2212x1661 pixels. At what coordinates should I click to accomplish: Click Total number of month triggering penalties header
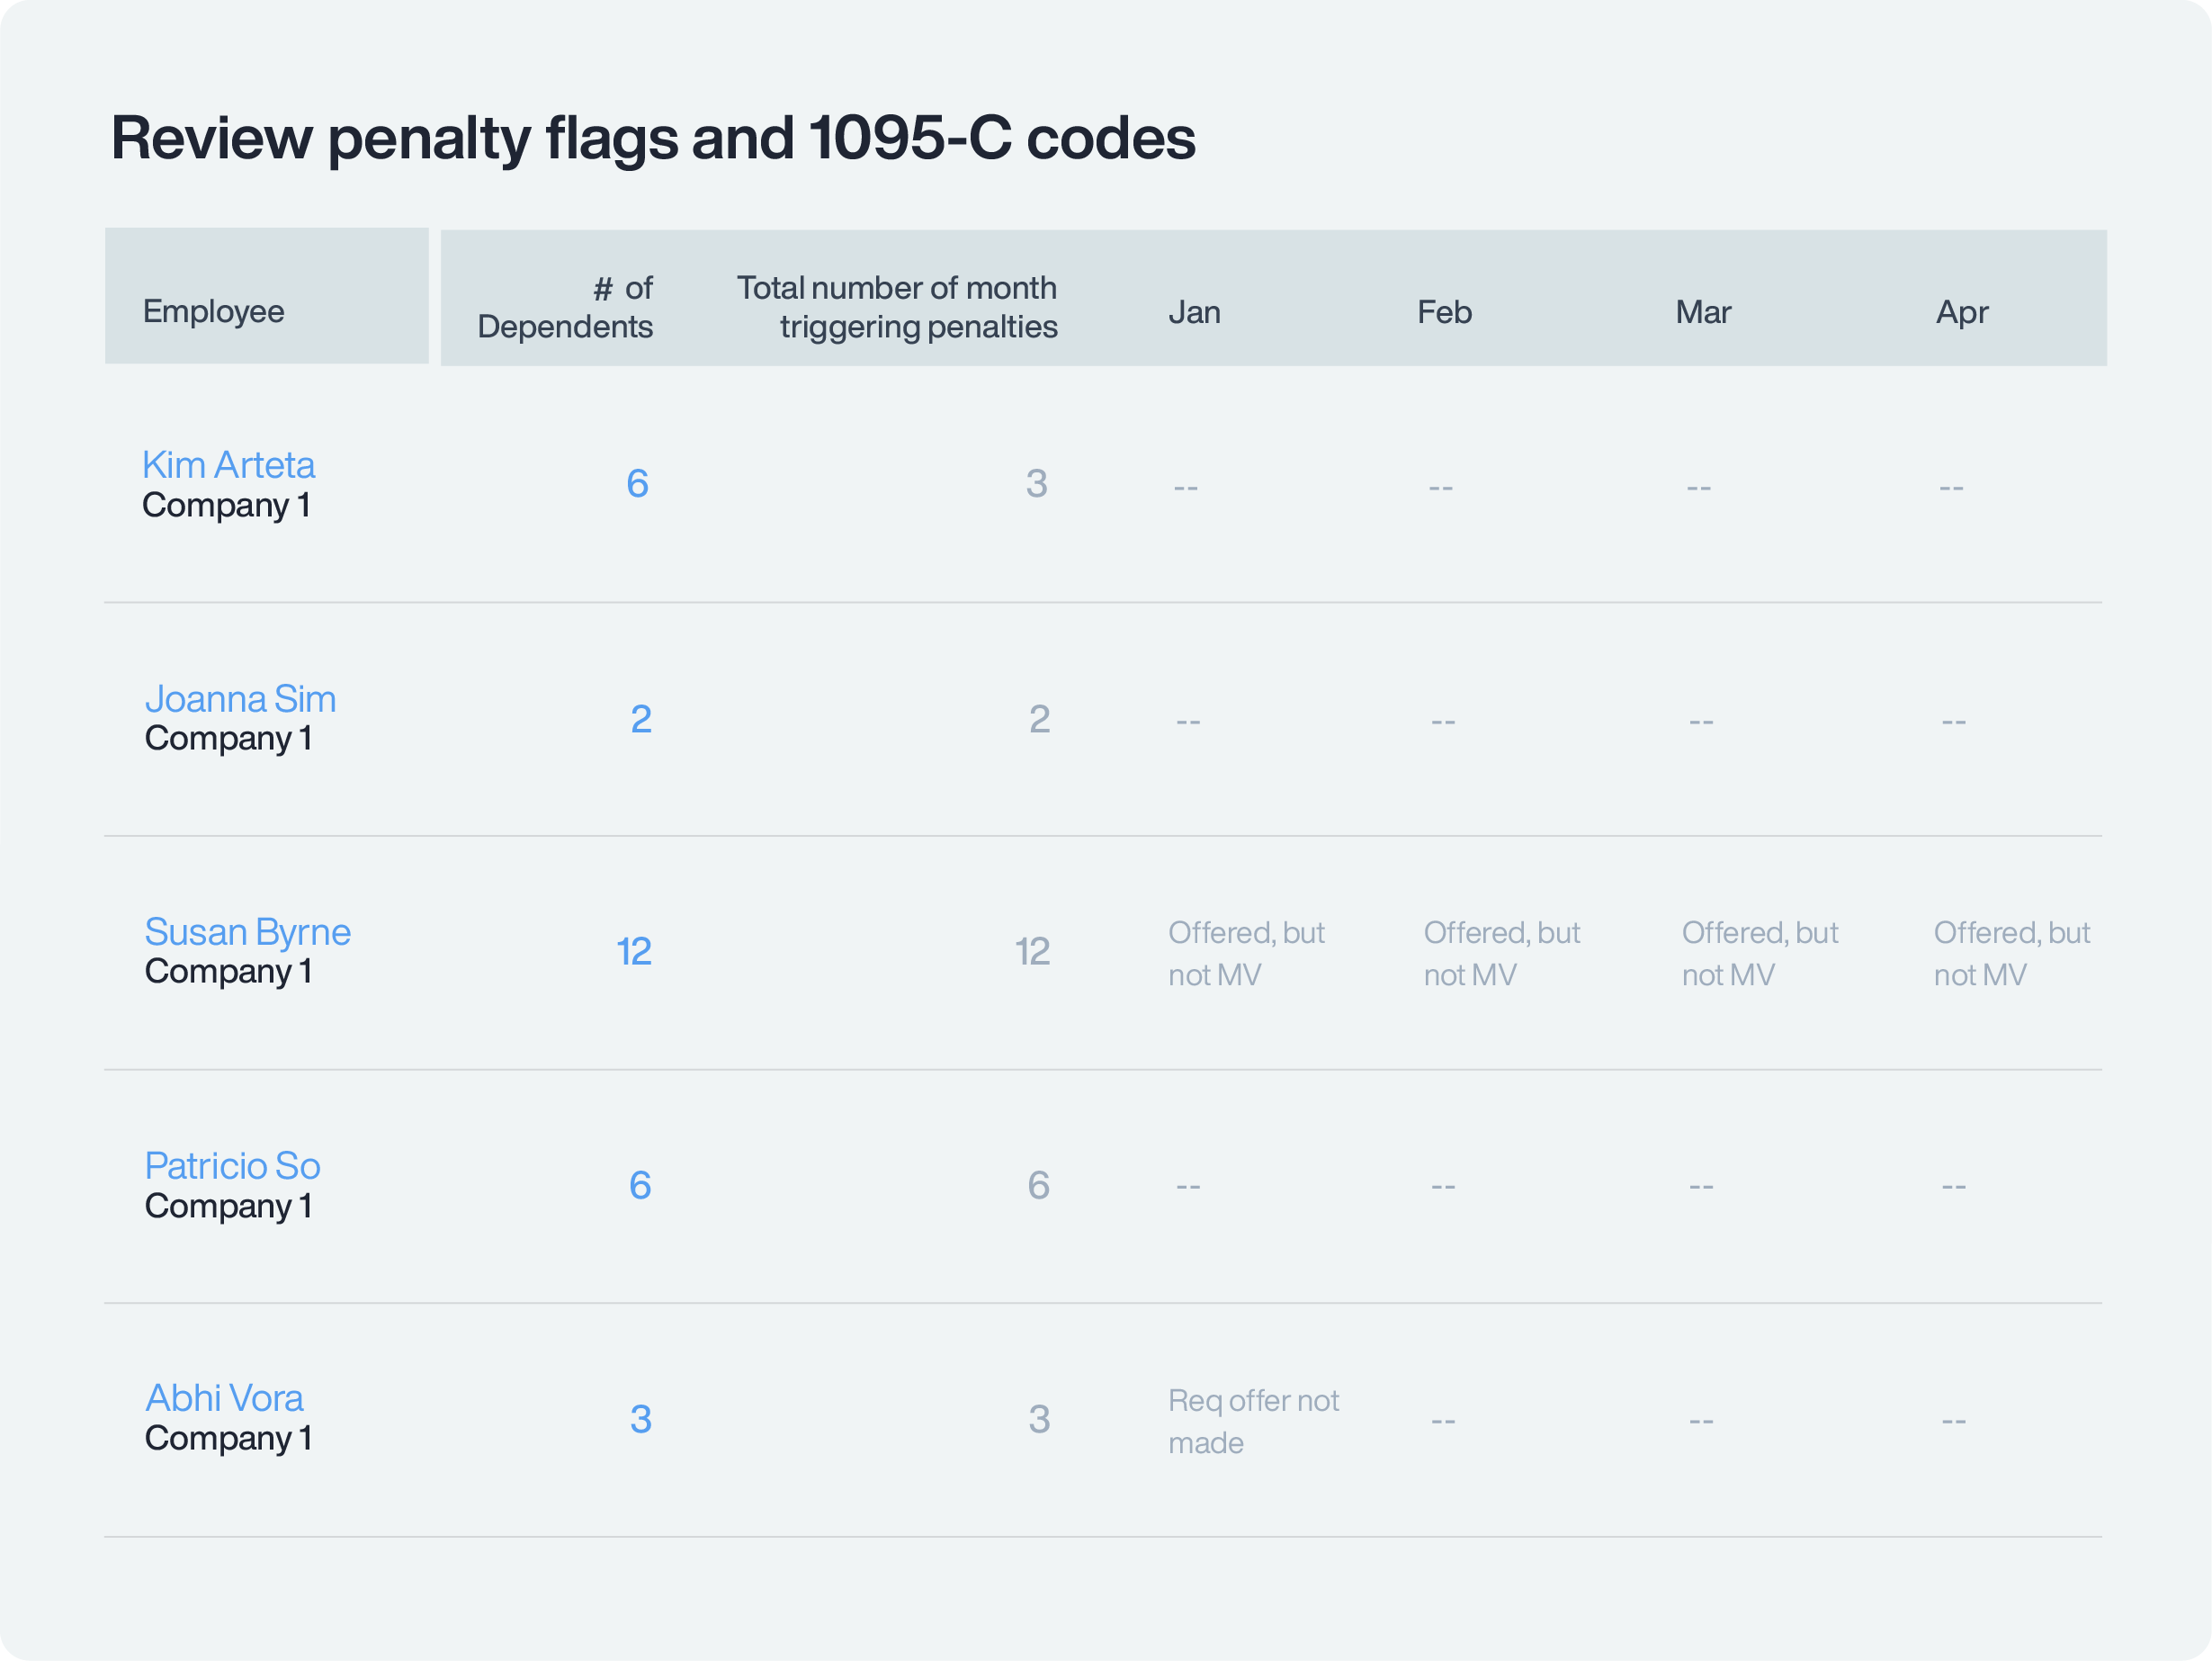point(897,307)
